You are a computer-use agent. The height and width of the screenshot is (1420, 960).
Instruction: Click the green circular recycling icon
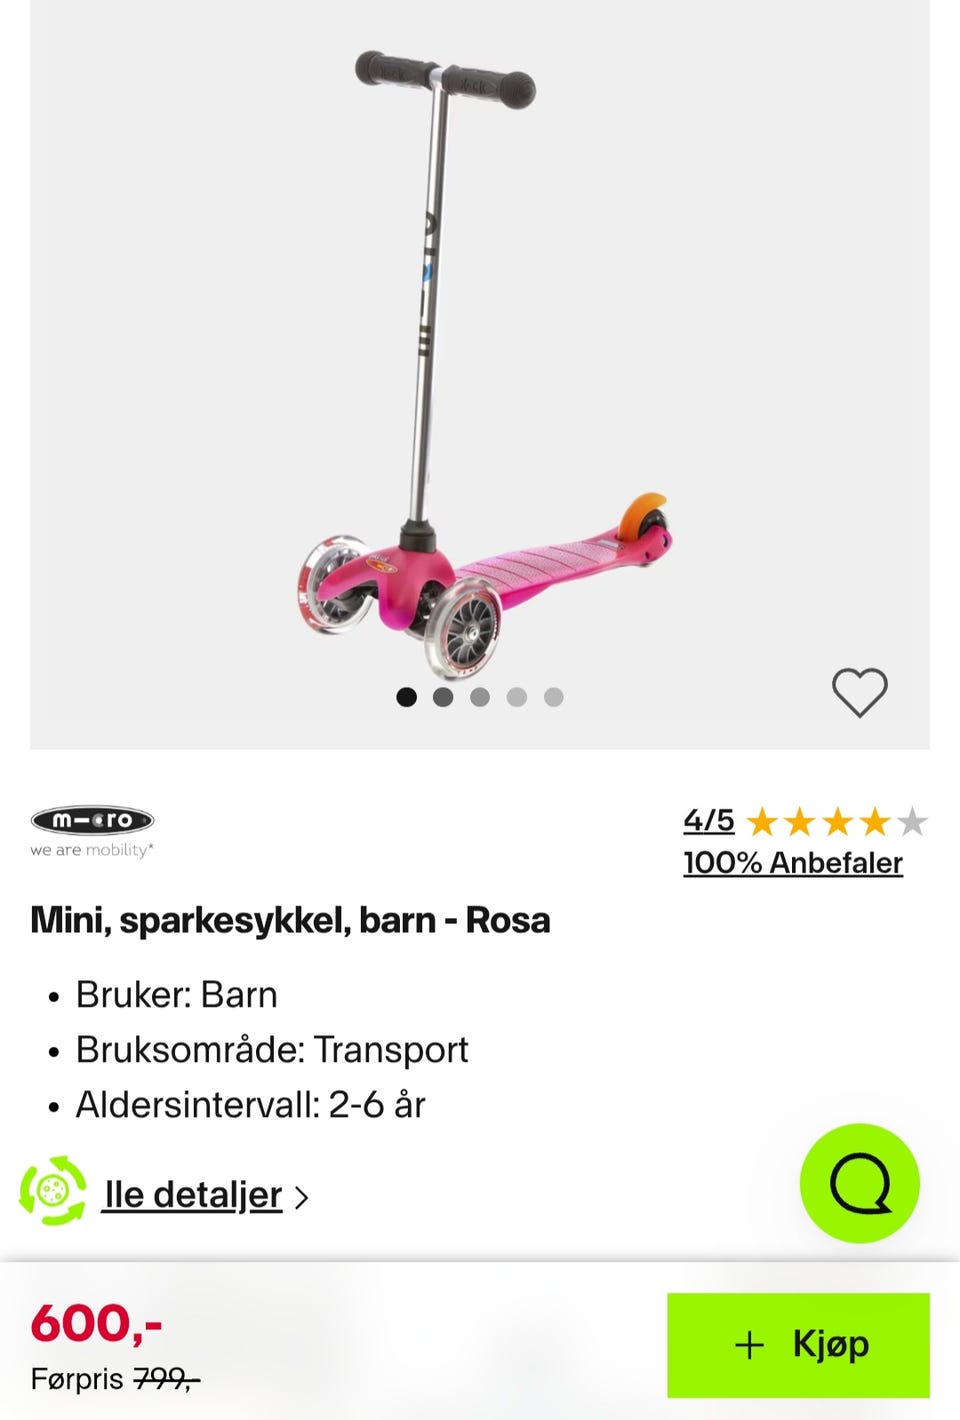tap(53, 1190)
